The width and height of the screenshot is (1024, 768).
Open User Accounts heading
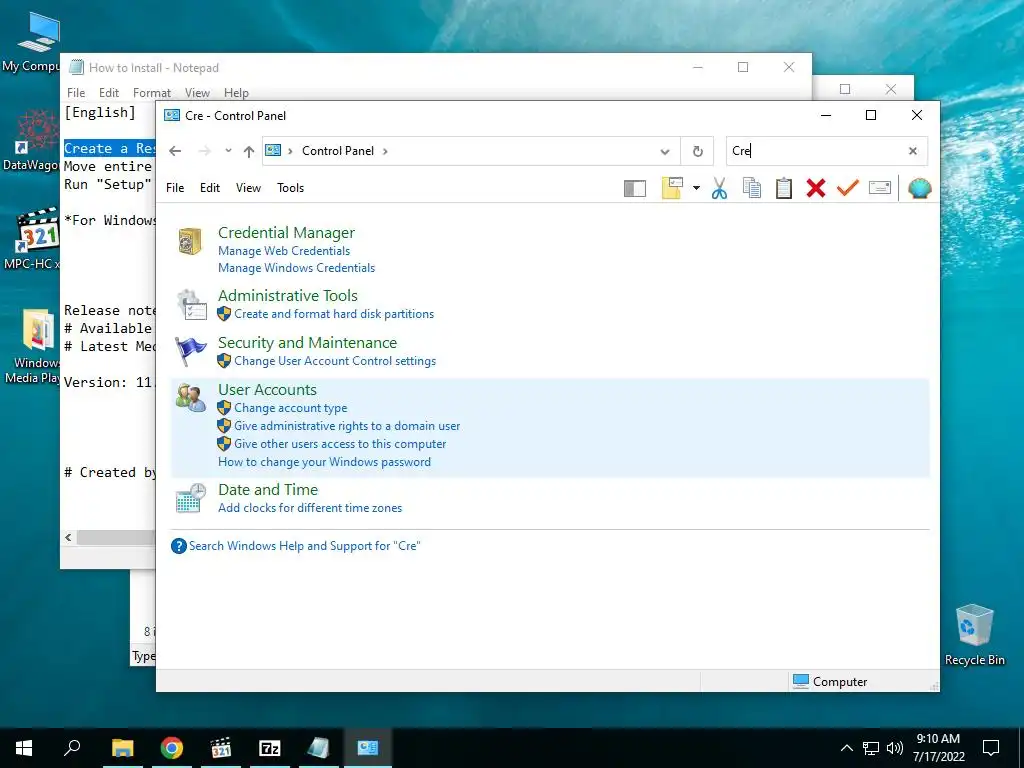click(267, 390)
